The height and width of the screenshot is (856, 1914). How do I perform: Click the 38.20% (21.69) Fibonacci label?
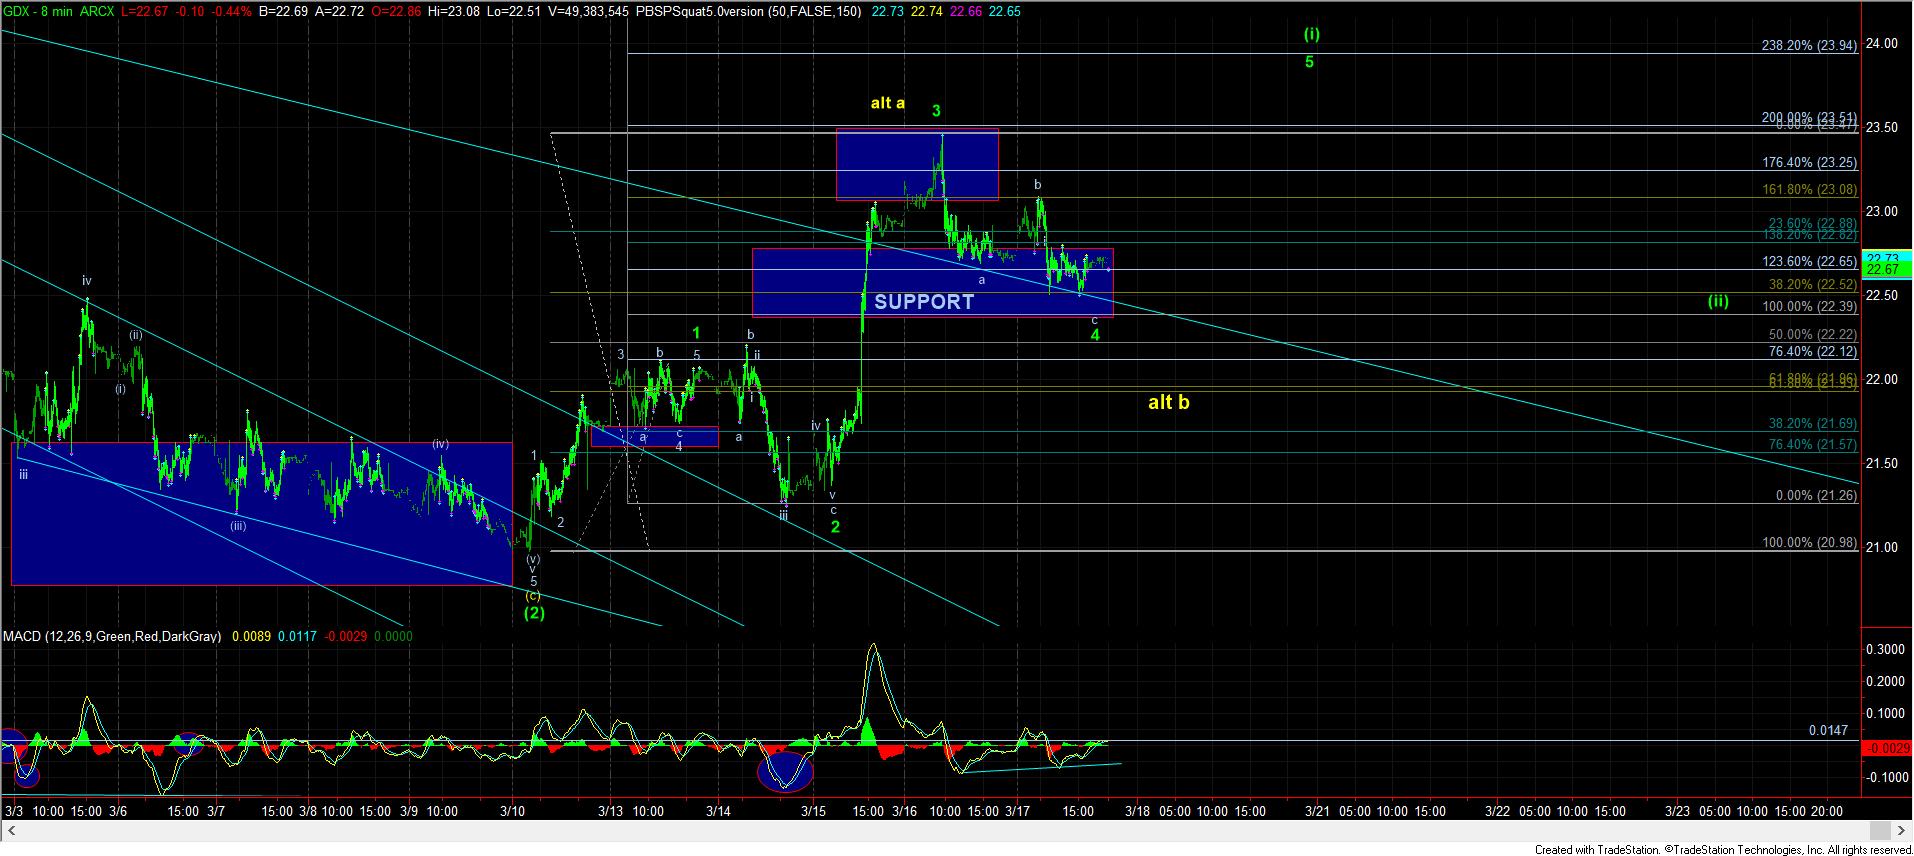1813,424
